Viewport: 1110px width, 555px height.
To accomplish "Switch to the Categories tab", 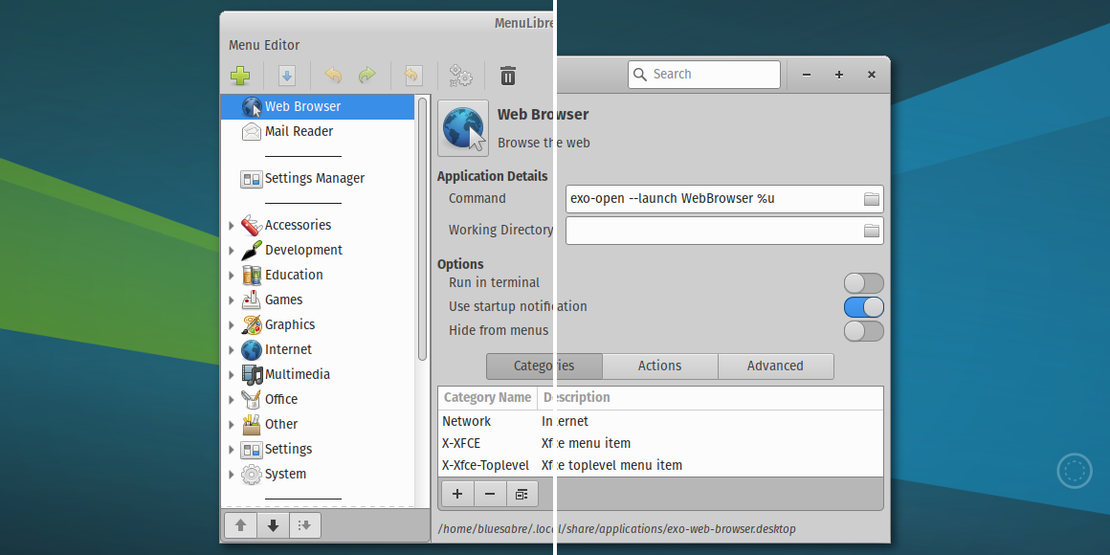I will click(544, 366).
